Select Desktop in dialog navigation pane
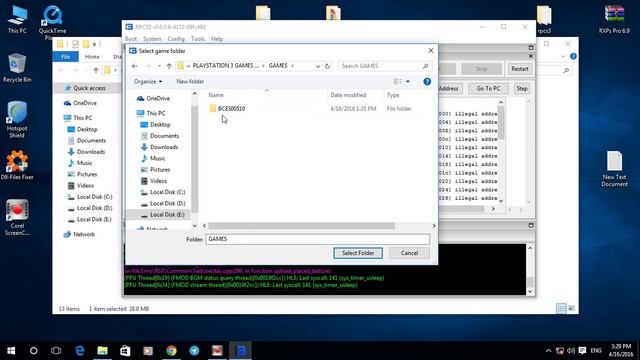 tap(160, 124)
